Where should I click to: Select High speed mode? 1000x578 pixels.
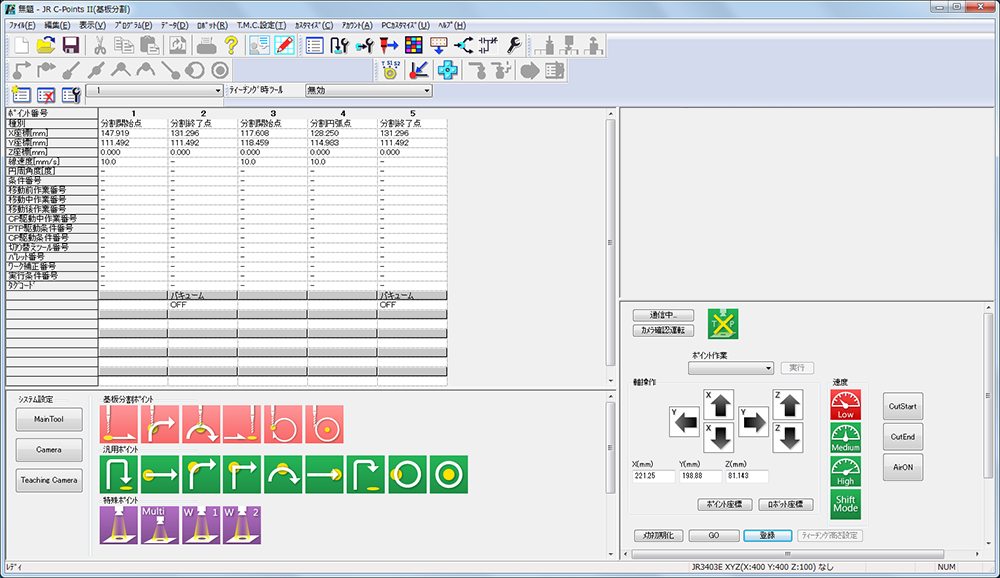pyautogui.click(x=846, y=471)
